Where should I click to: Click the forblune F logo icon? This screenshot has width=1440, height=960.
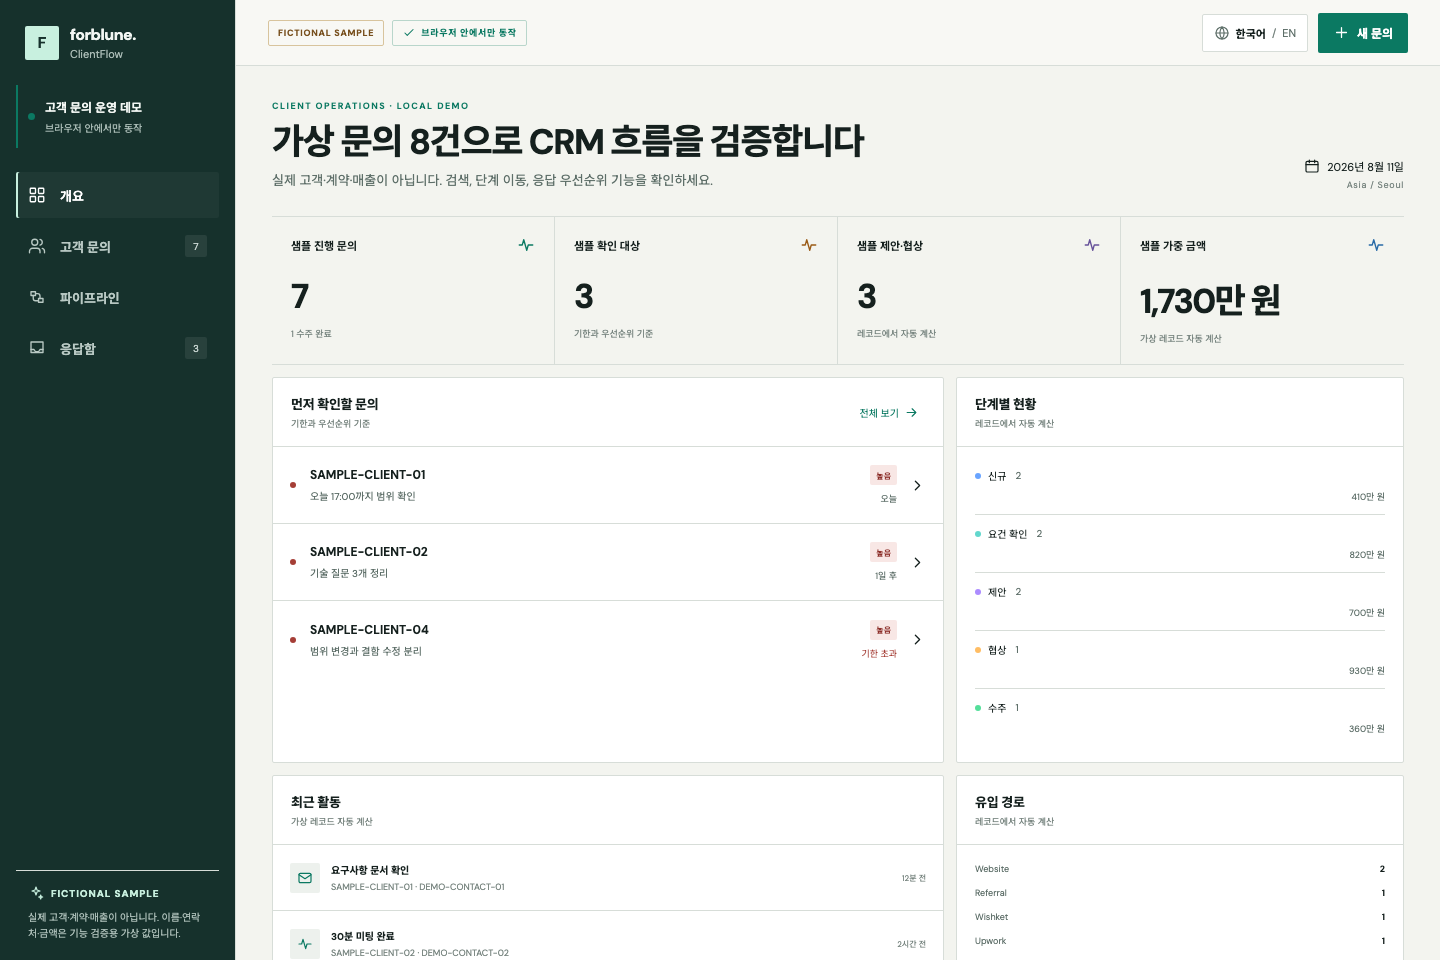[42, 43]
